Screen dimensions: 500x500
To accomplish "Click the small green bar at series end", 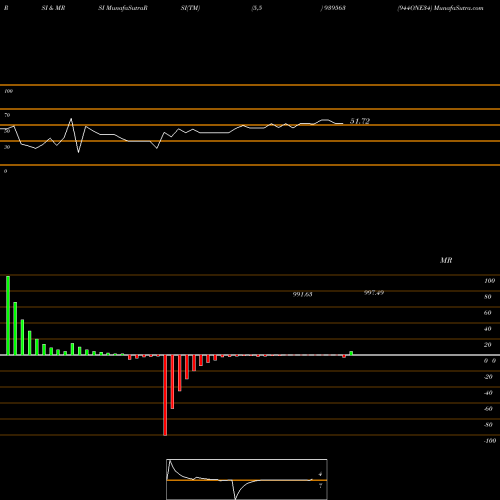I will pyautogui.click(x=351, y=353).
